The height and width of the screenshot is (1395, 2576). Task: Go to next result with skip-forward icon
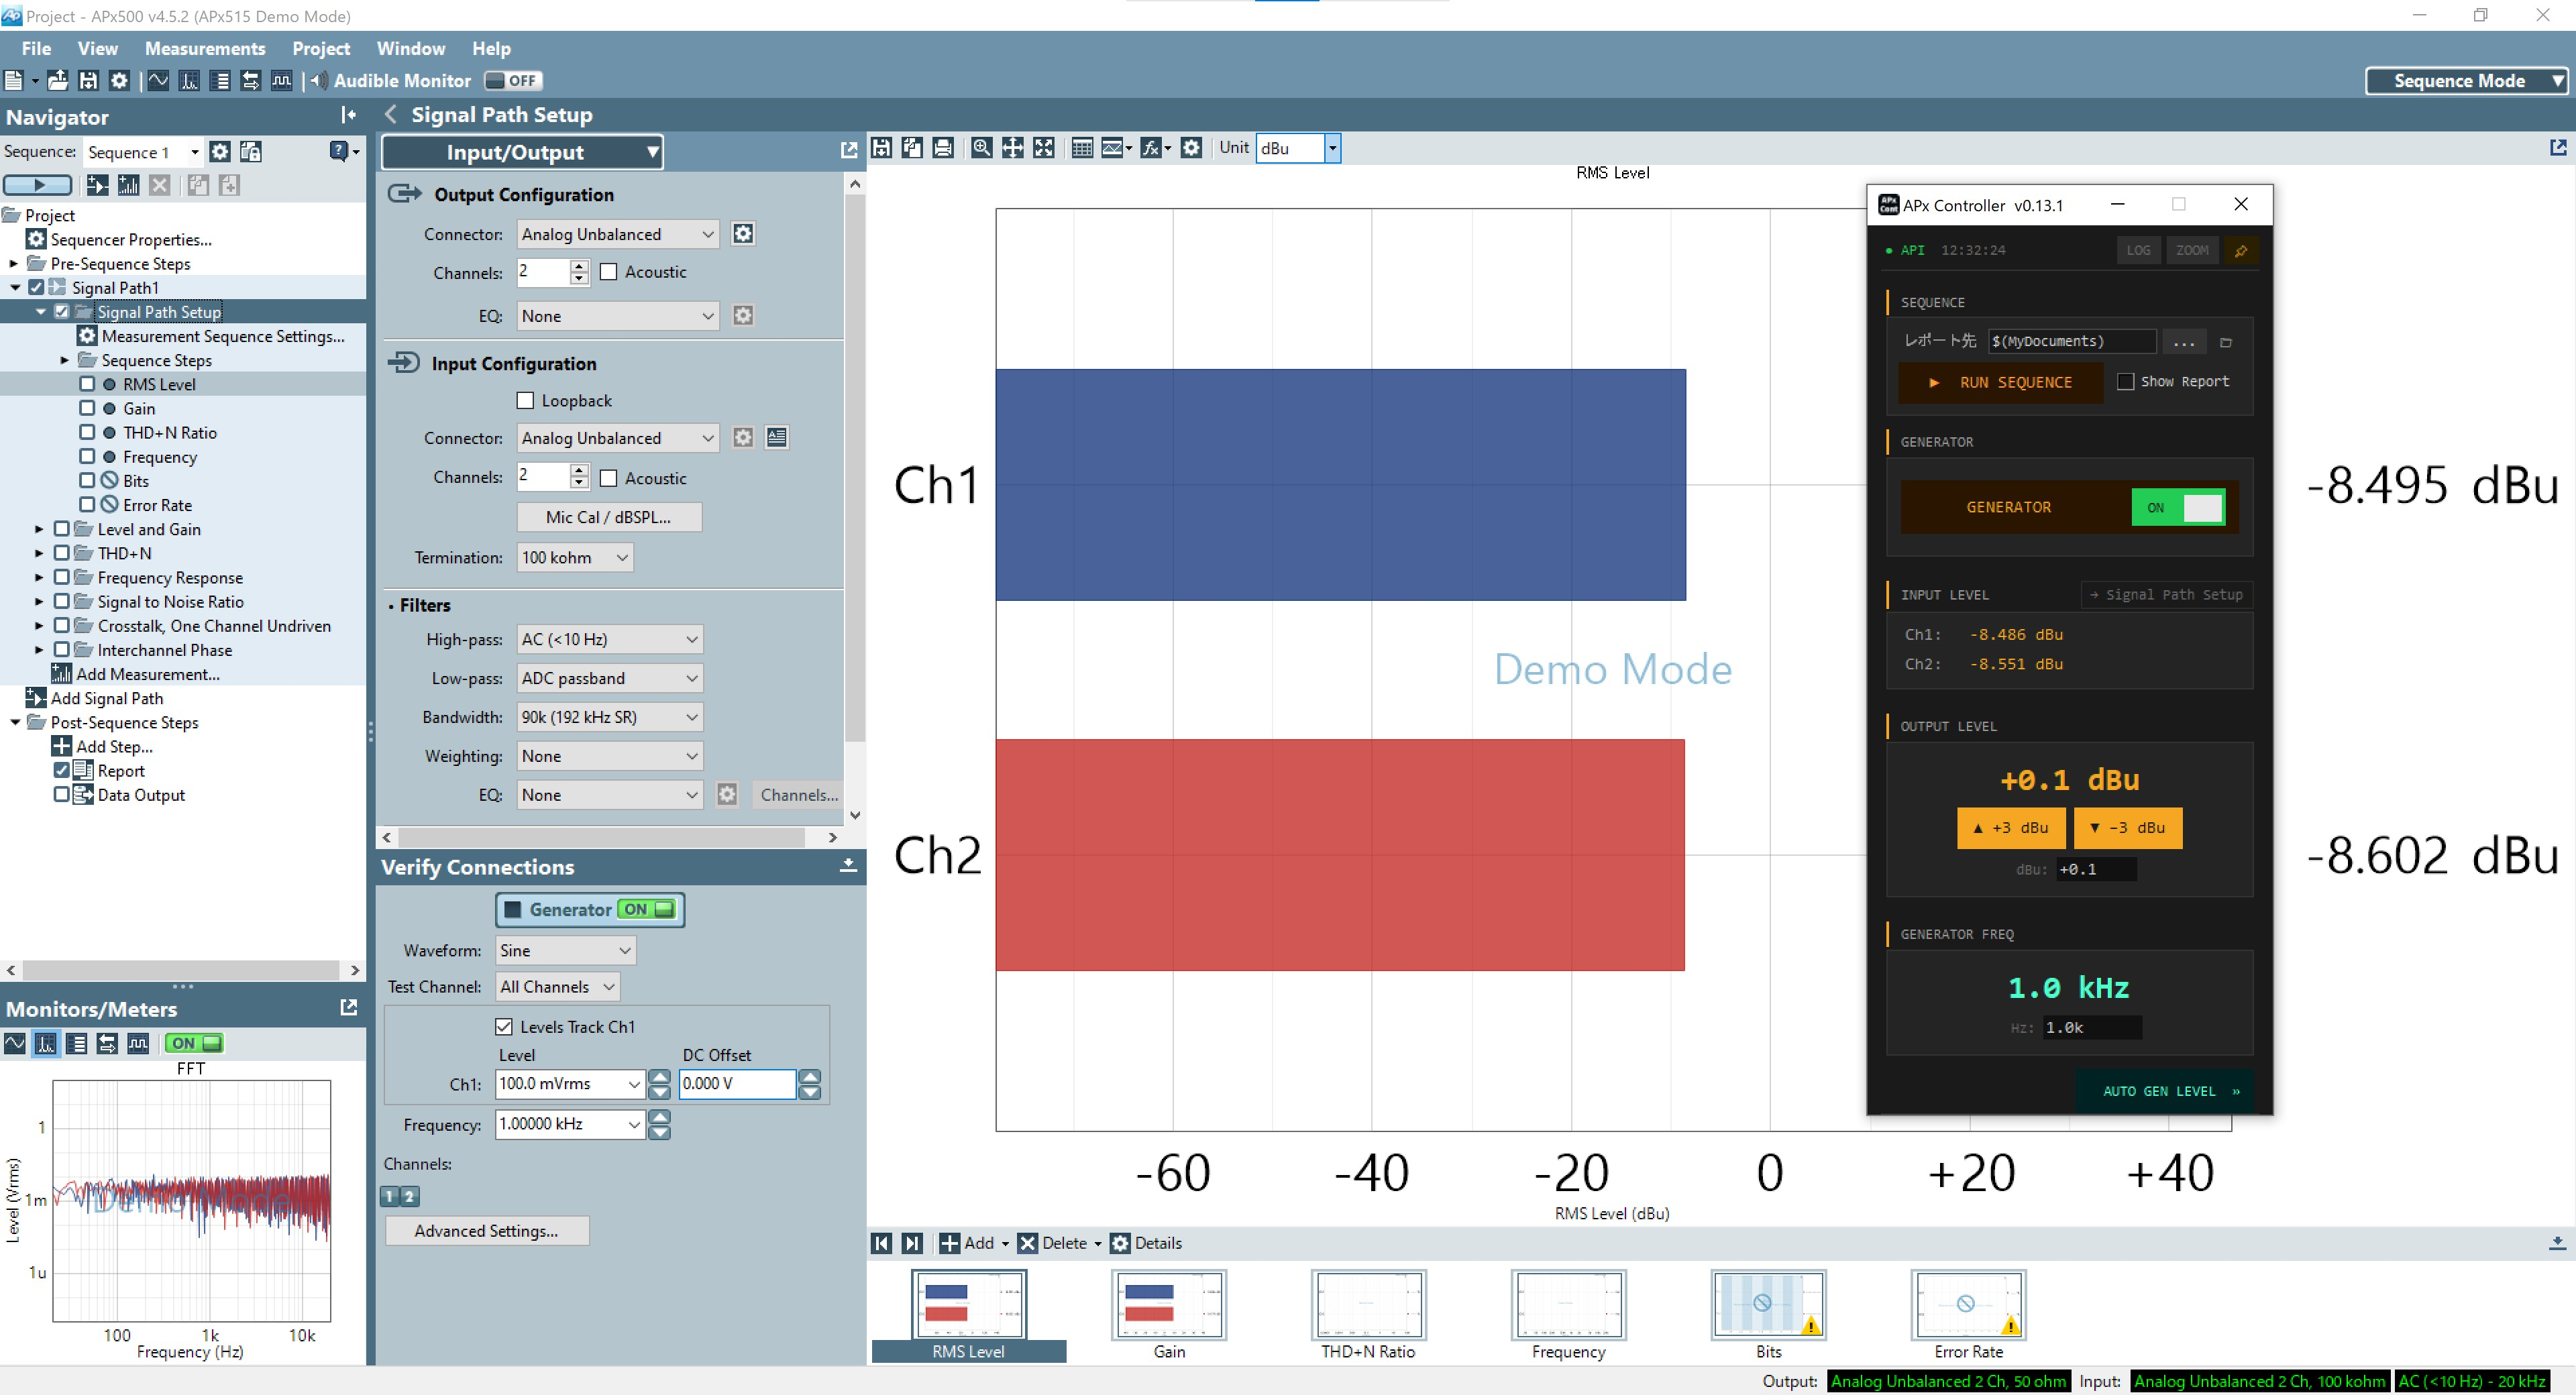[912, 1243]
